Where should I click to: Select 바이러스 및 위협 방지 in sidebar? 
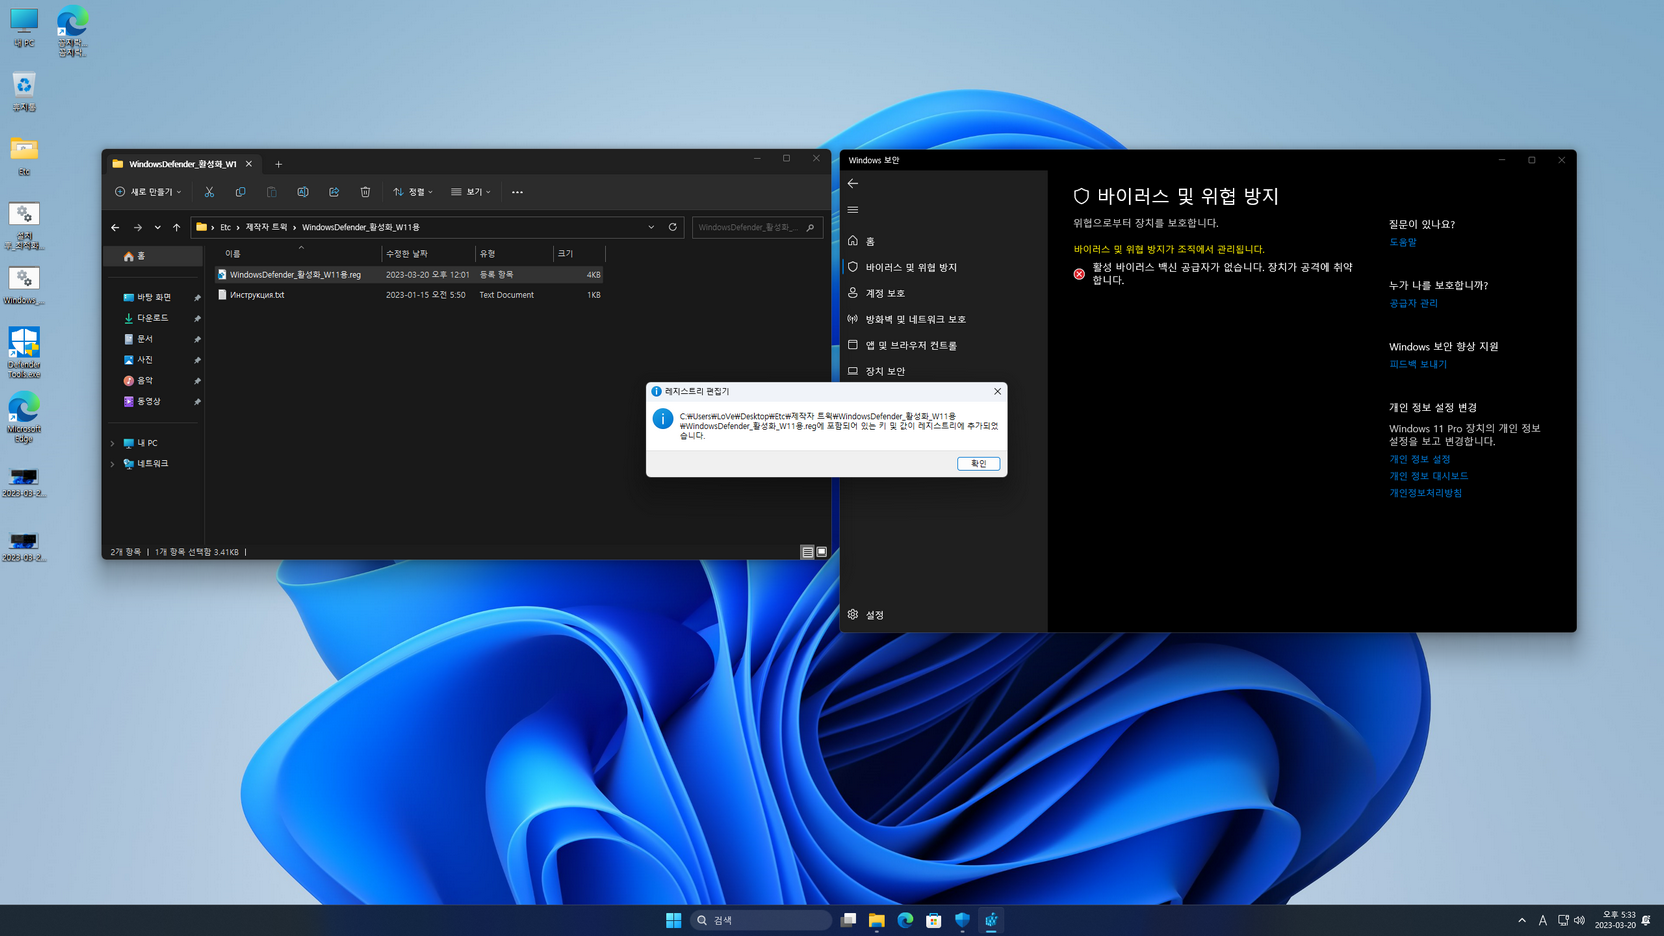(943, 267)
